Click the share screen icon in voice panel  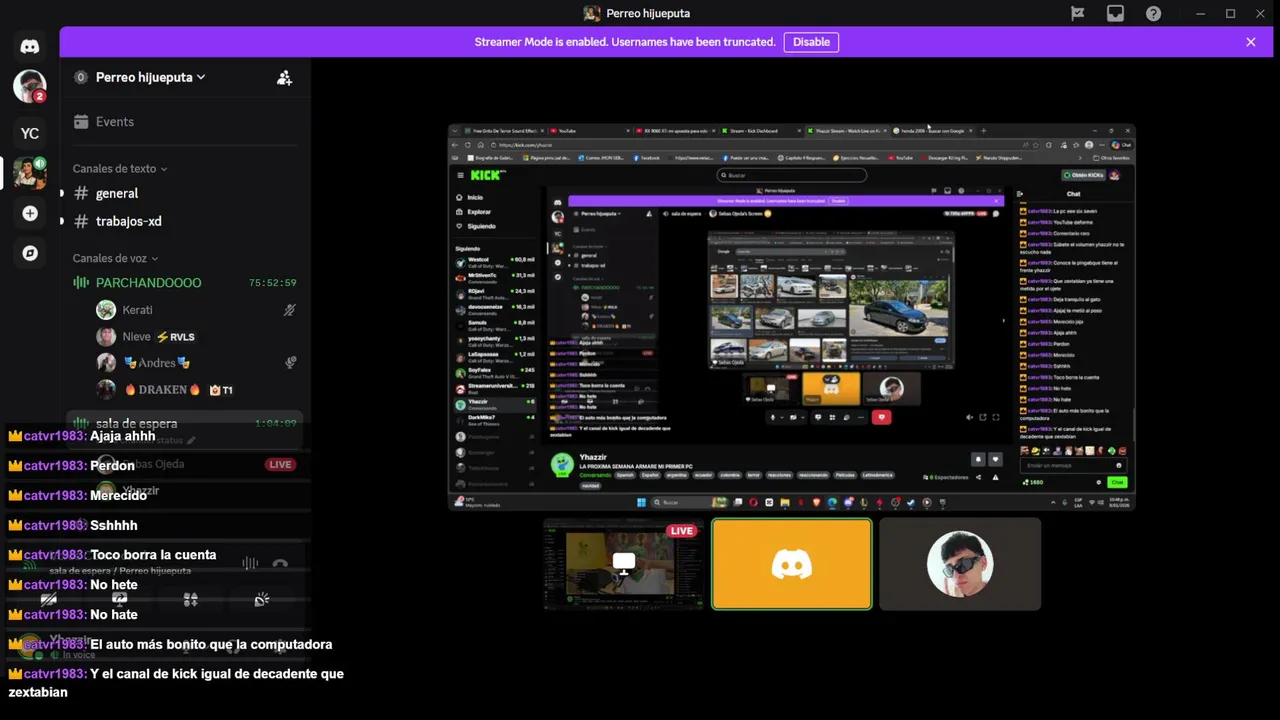tap(119, 599)
